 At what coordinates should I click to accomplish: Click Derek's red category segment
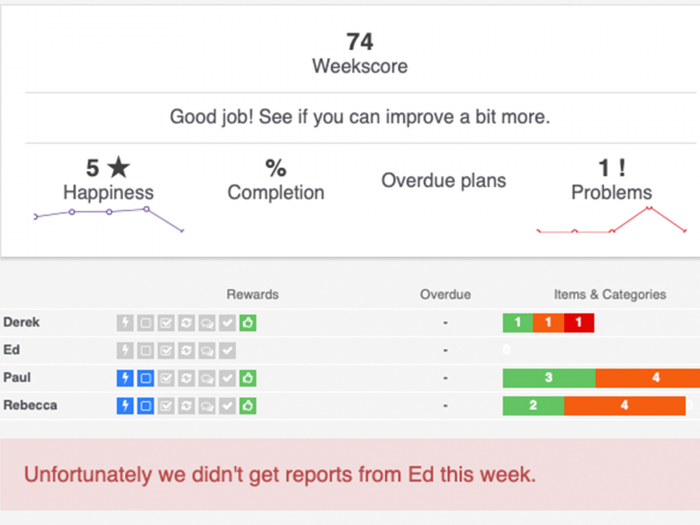(579, 323)
